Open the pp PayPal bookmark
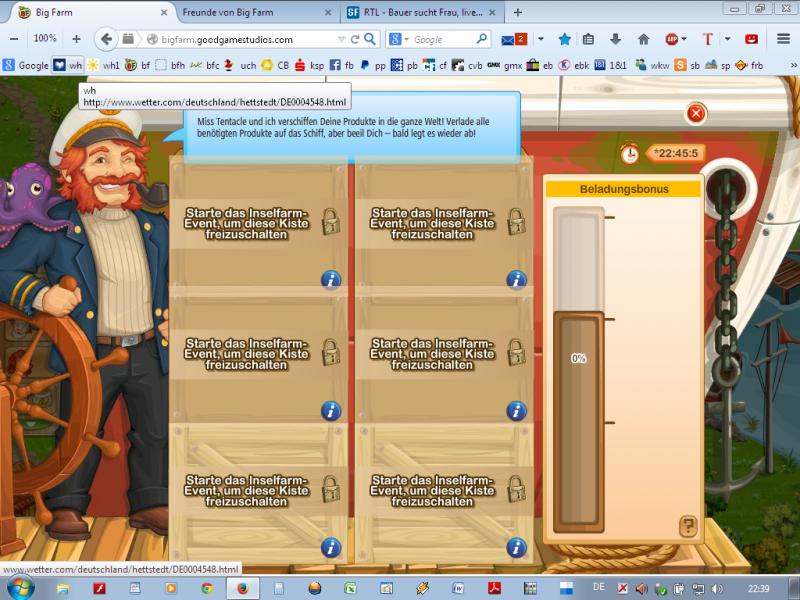This screenshot has width=800, height=600. [x=373, y=65]
